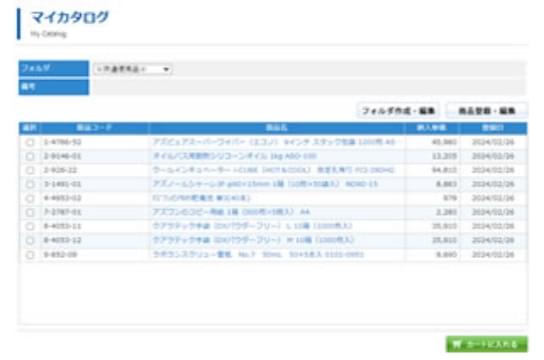Click the 商品登録・編集 button
This screenshot has width=544, height=360.
tap(486, 111)
